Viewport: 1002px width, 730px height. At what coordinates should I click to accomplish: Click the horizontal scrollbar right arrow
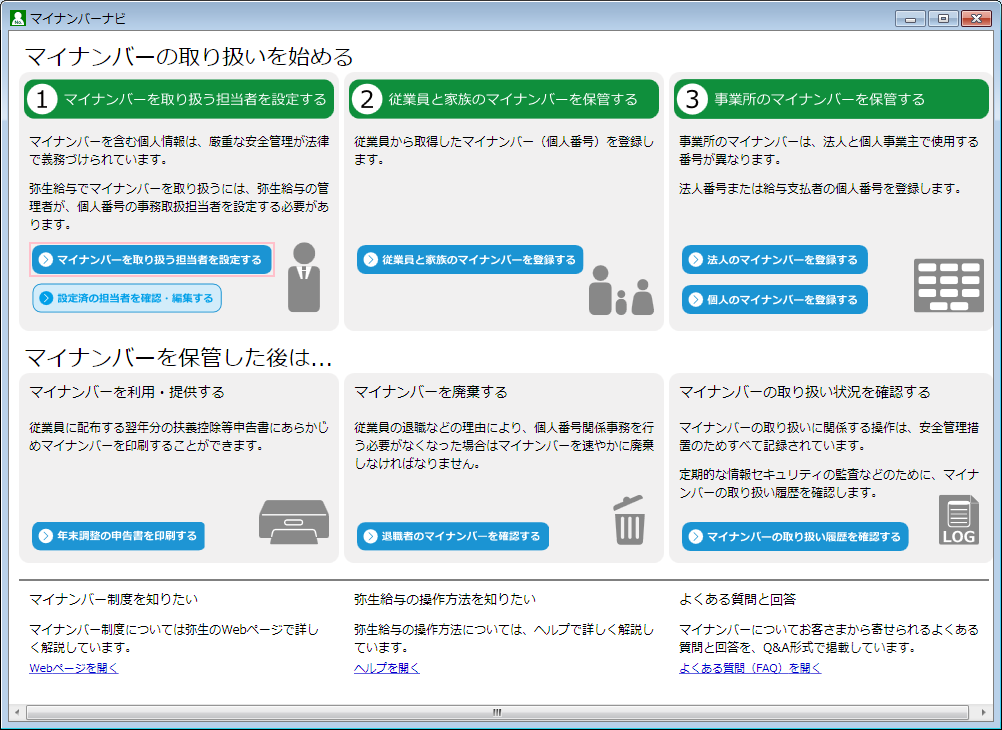tap(985, 712)
